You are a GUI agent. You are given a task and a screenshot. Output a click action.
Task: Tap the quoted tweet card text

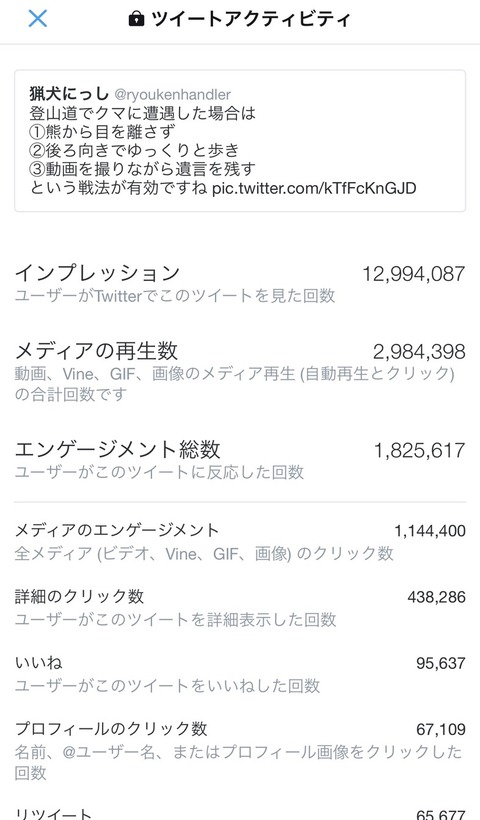(x=240, y=141)
